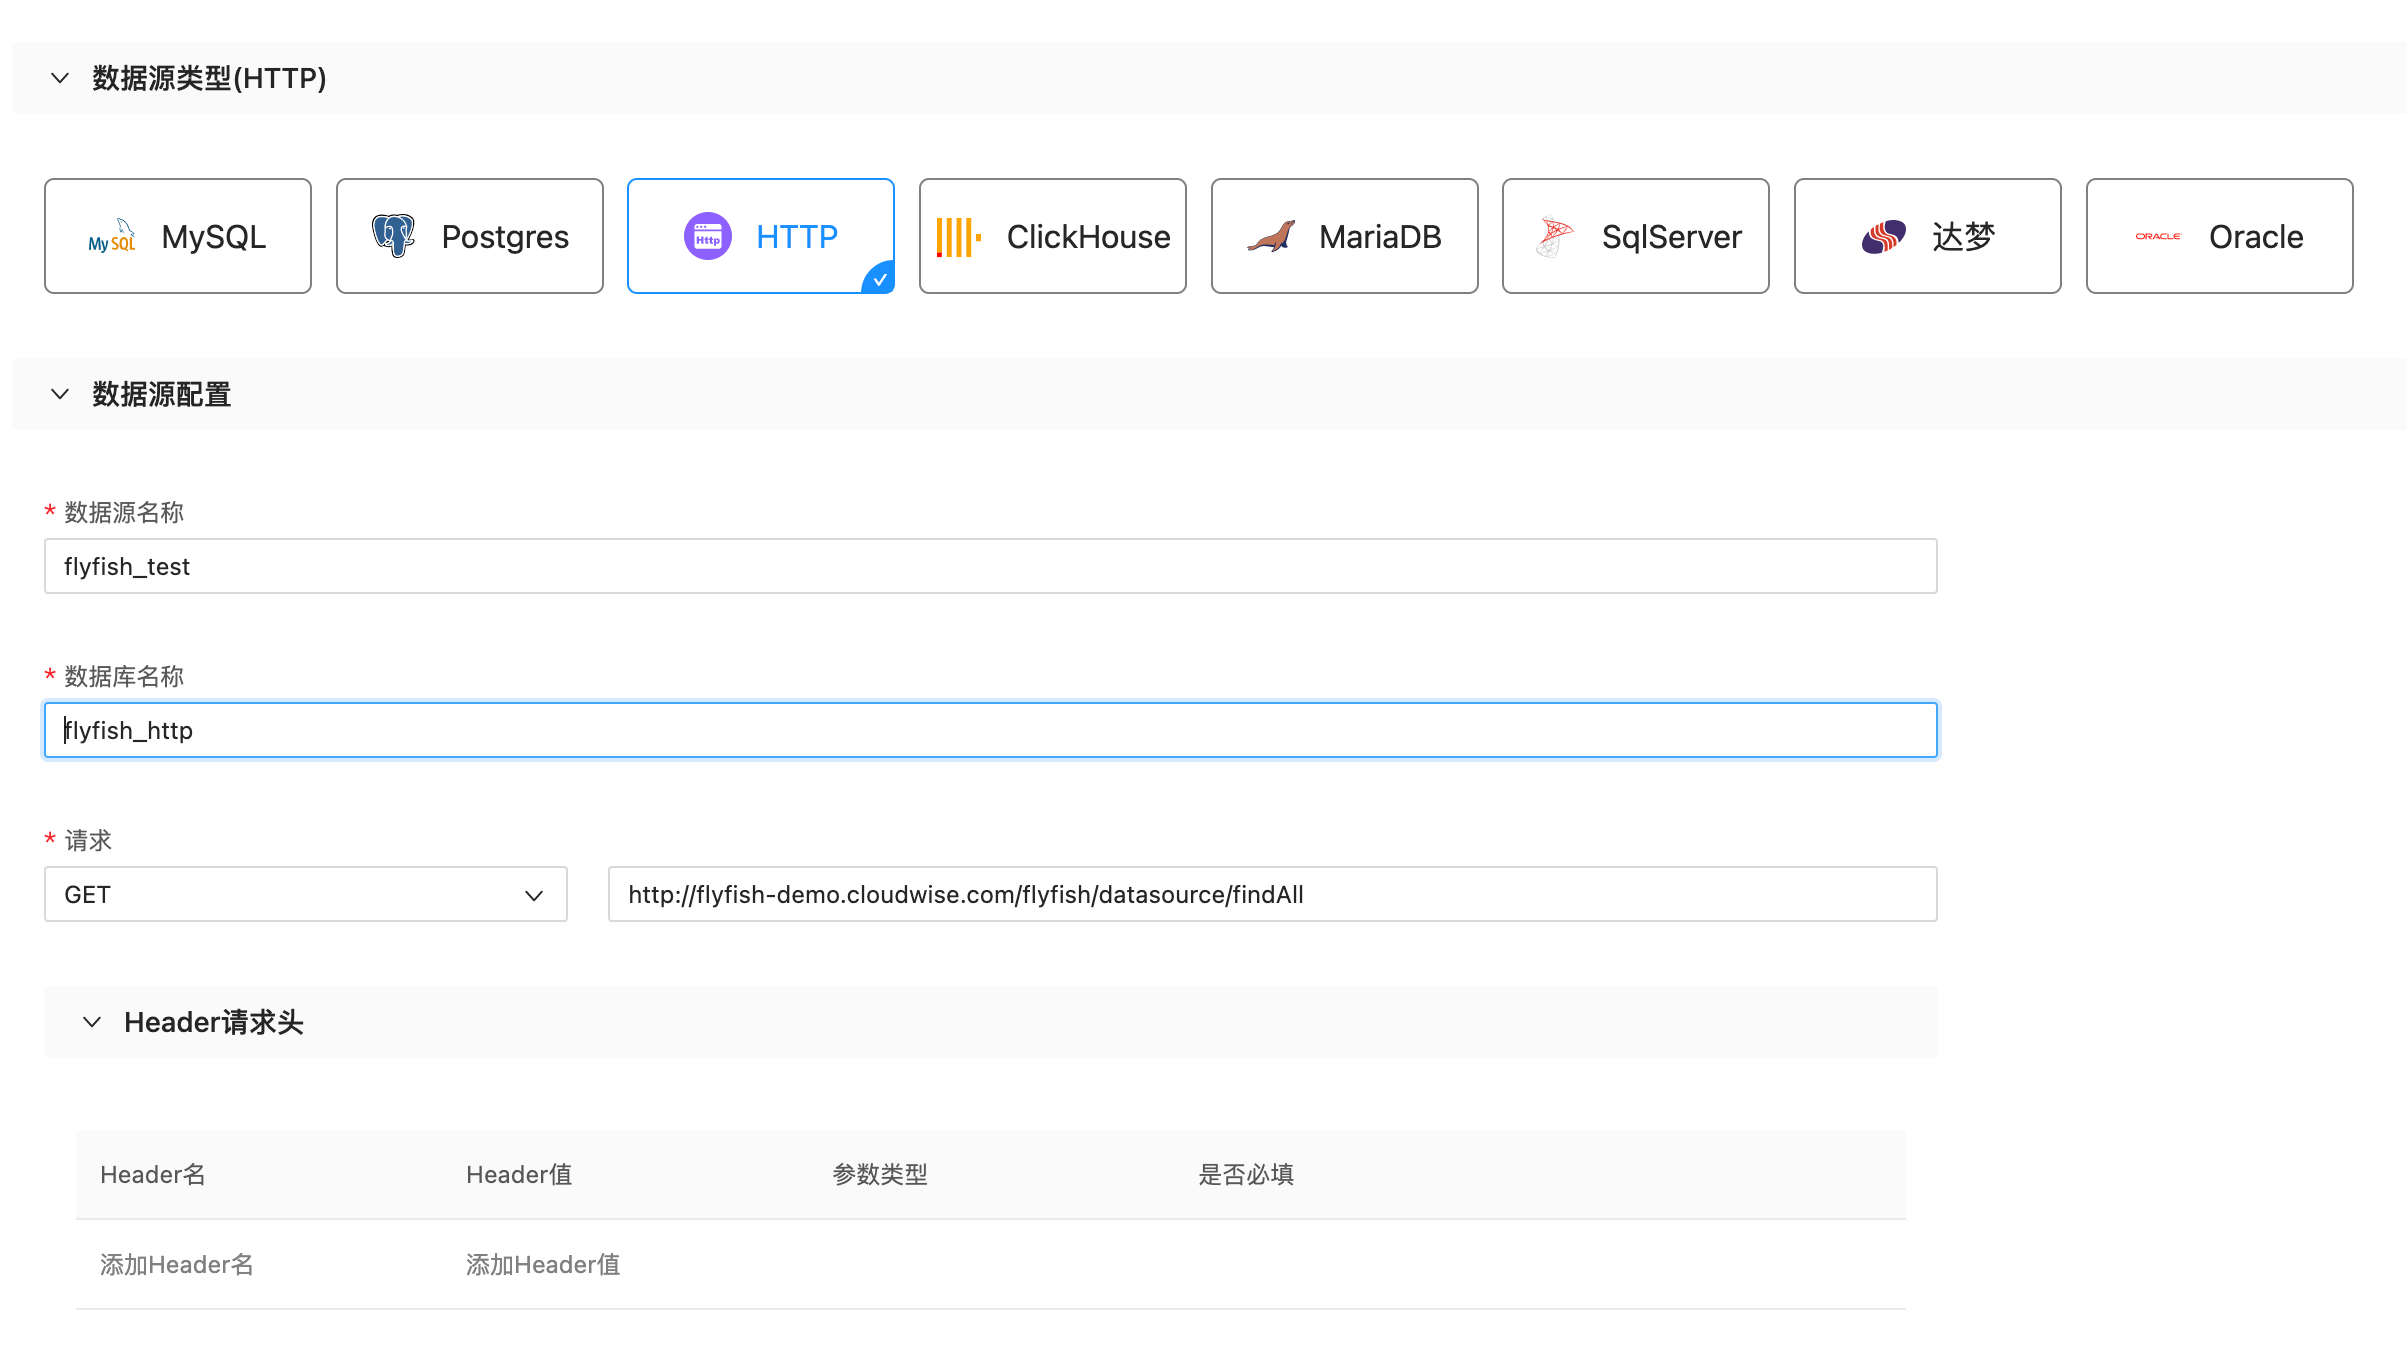The height and width of the screenshot is (1362, 2406).
Task: Click into the 数据库名称 field flyfish_http
Action: click(990, 730)
